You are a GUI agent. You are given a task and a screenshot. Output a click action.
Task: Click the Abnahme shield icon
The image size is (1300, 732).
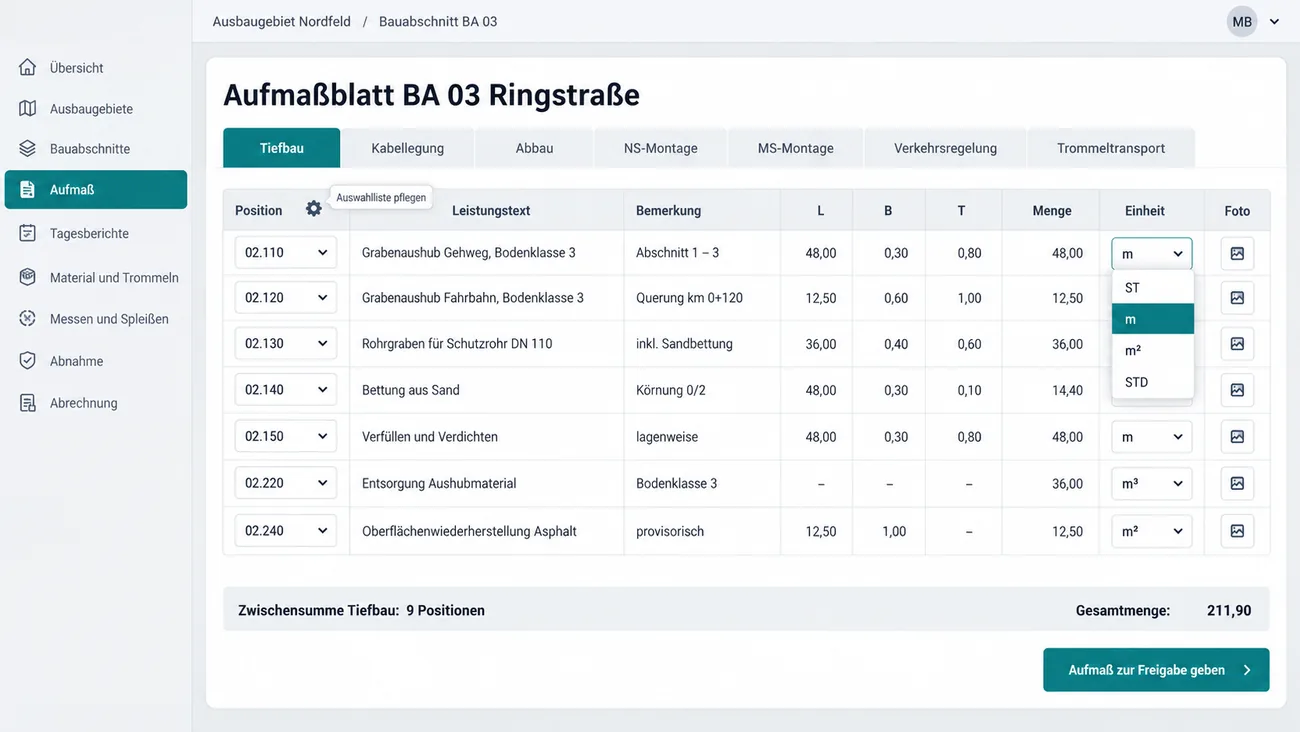coord(28,361)
